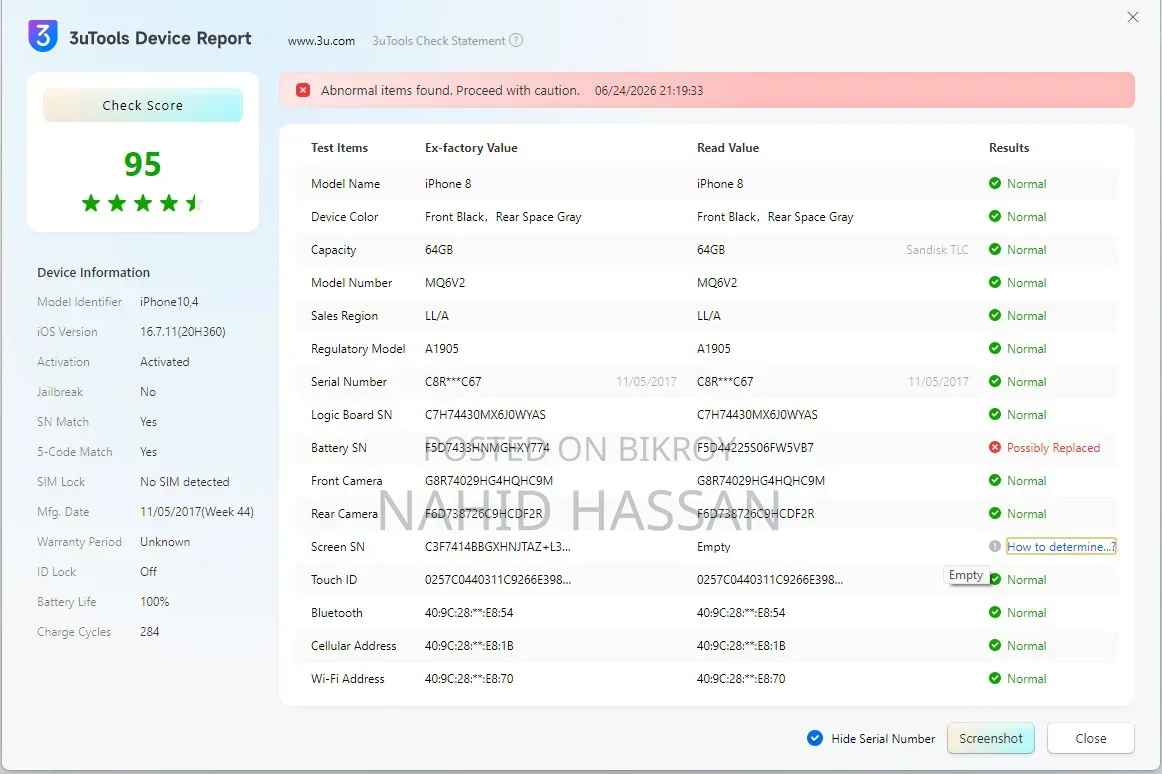Click the Logic Board SN read value C7H74430MX6J0WYAS

tap(757, 414)
